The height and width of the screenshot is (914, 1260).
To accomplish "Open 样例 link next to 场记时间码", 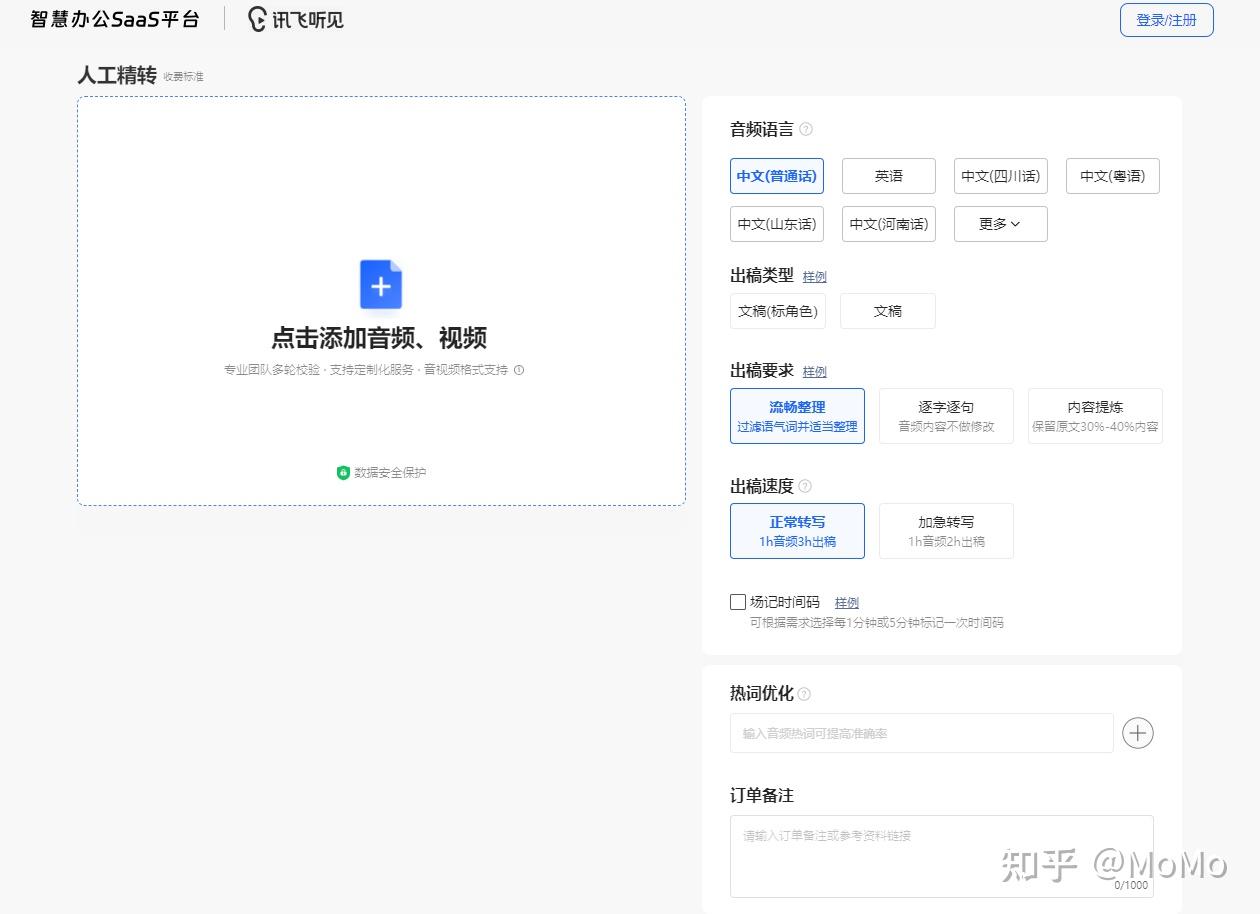I will 847,603.
